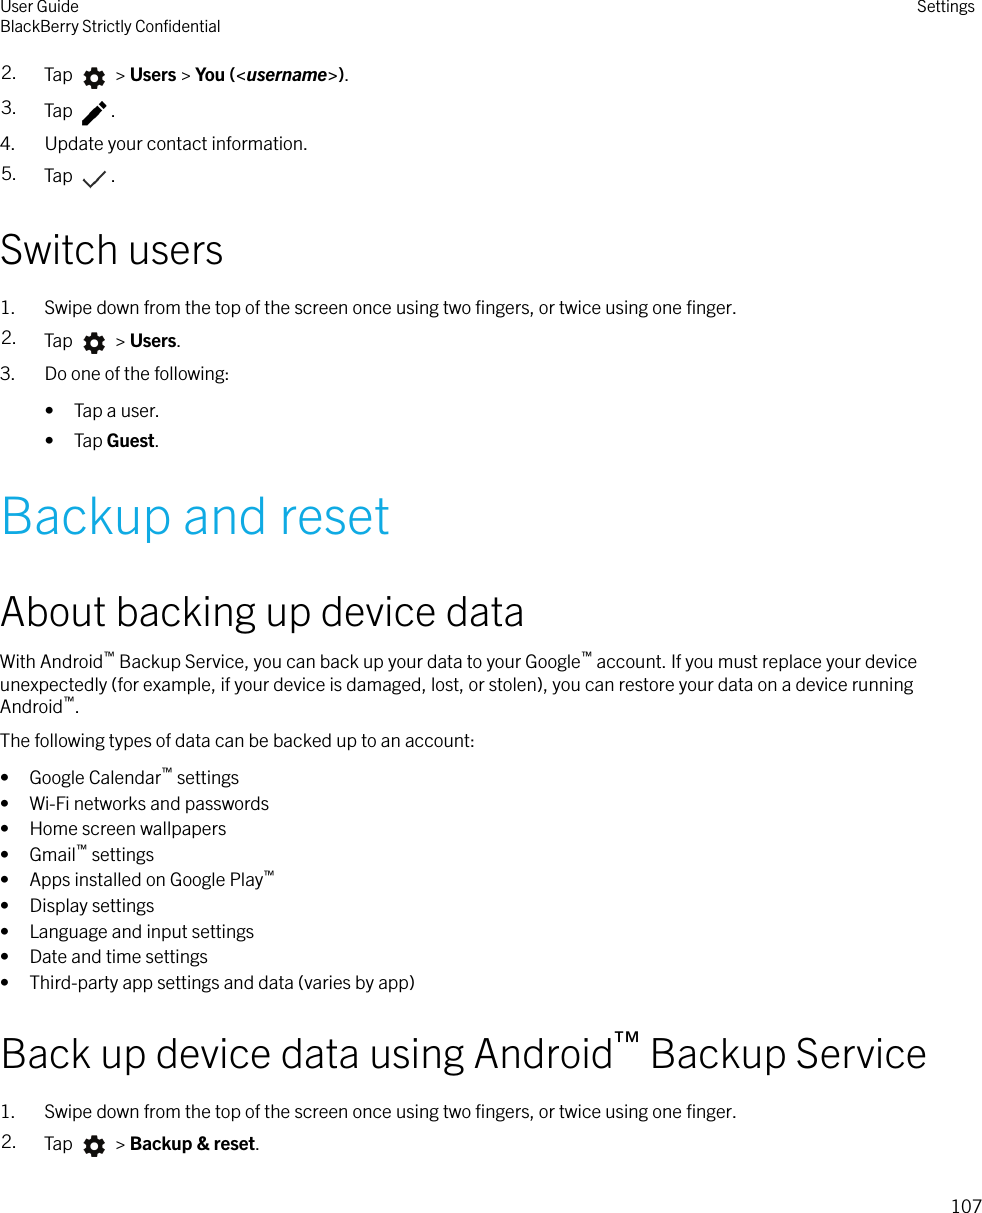Screen dimensions: 982x1213
Task: Click the gear icon before Backup & reset
Action: click(x=94, y=1146)
